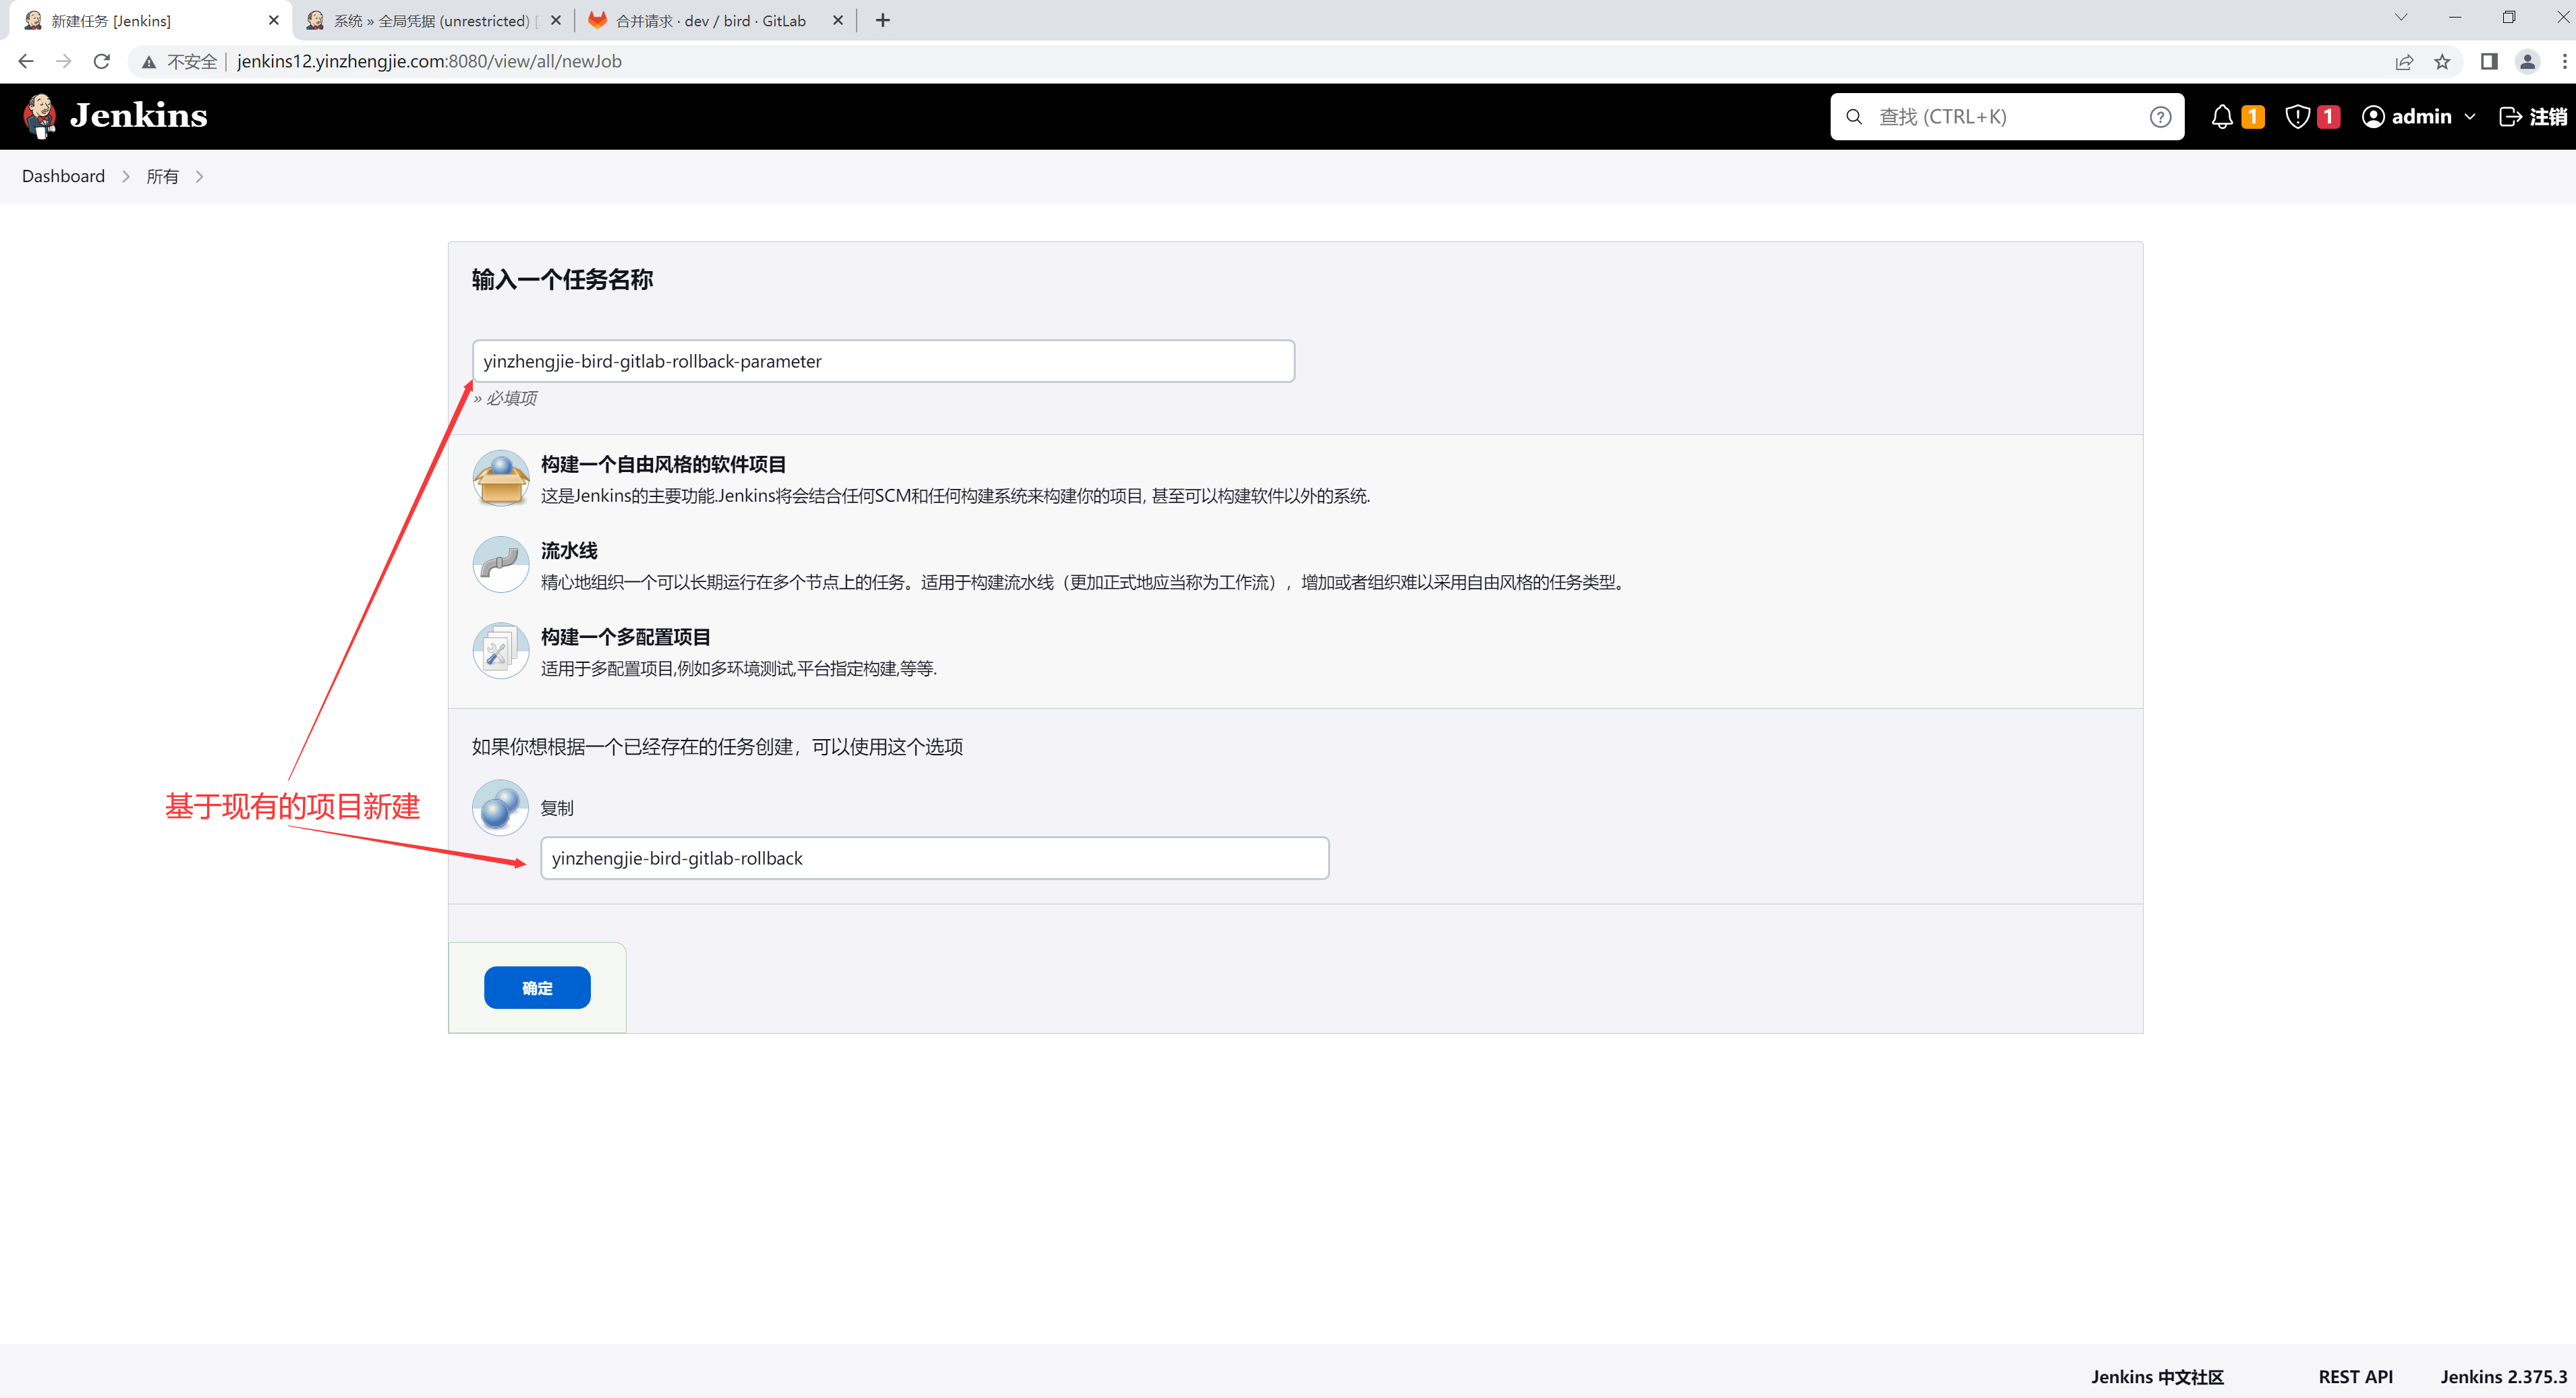Open the REST API footer link
The image size is (2576, 1398).
point(2355,1376)
